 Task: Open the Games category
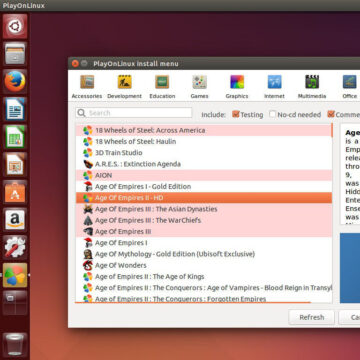click(x=199, y=87)
